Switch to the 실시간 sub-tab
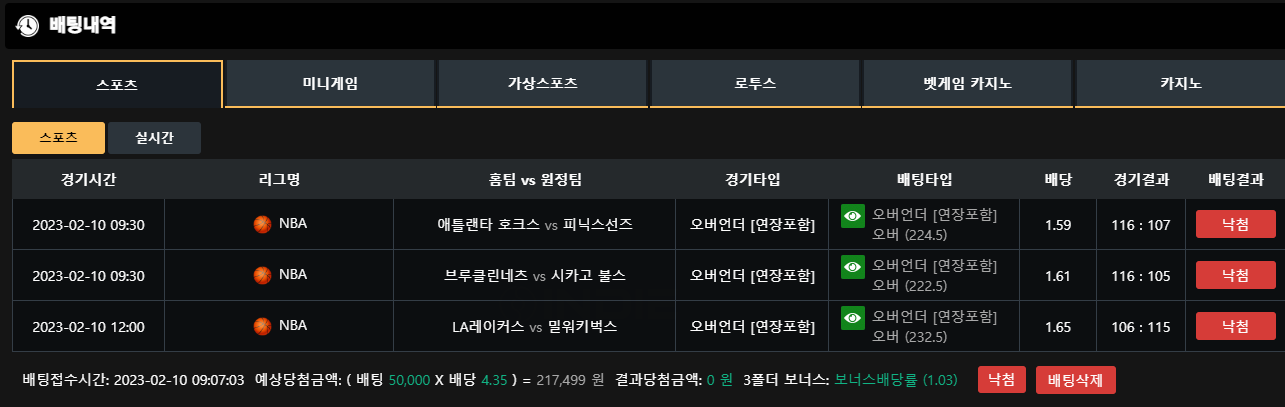 [x=154, y=138]
